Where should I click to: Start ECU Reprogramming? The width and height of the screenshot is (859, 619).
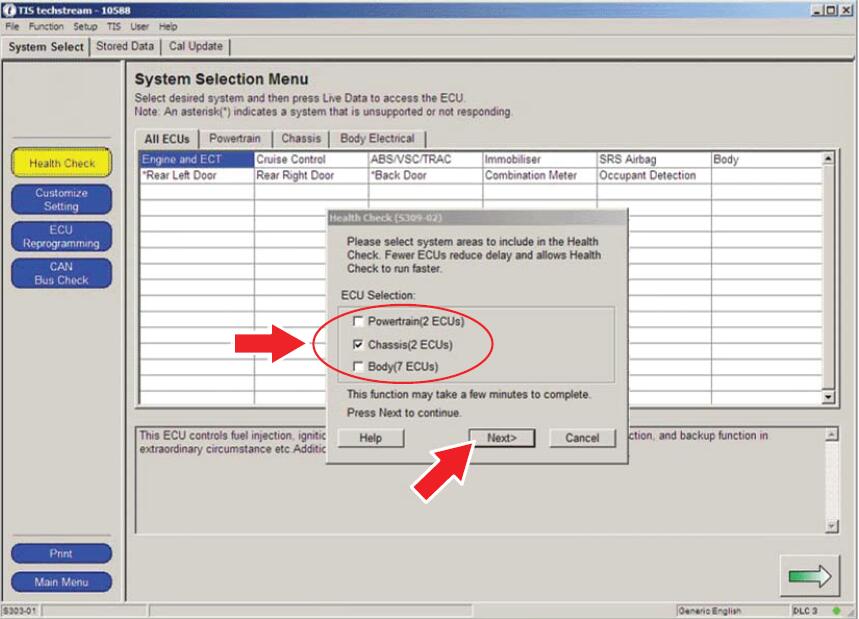click(61, 236)
